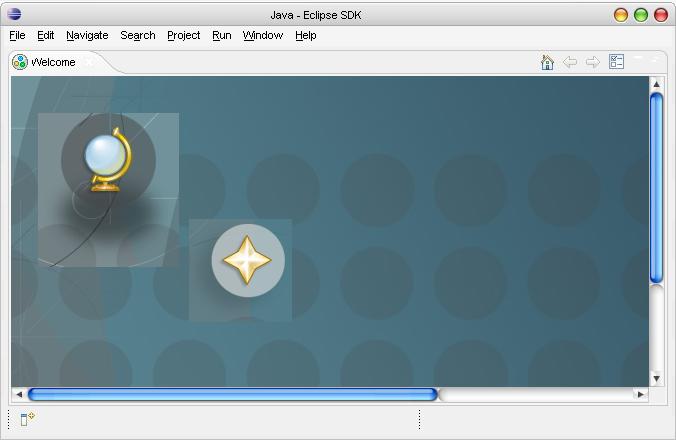Open the Project menu
676x440 pixels.
[183, 35]
